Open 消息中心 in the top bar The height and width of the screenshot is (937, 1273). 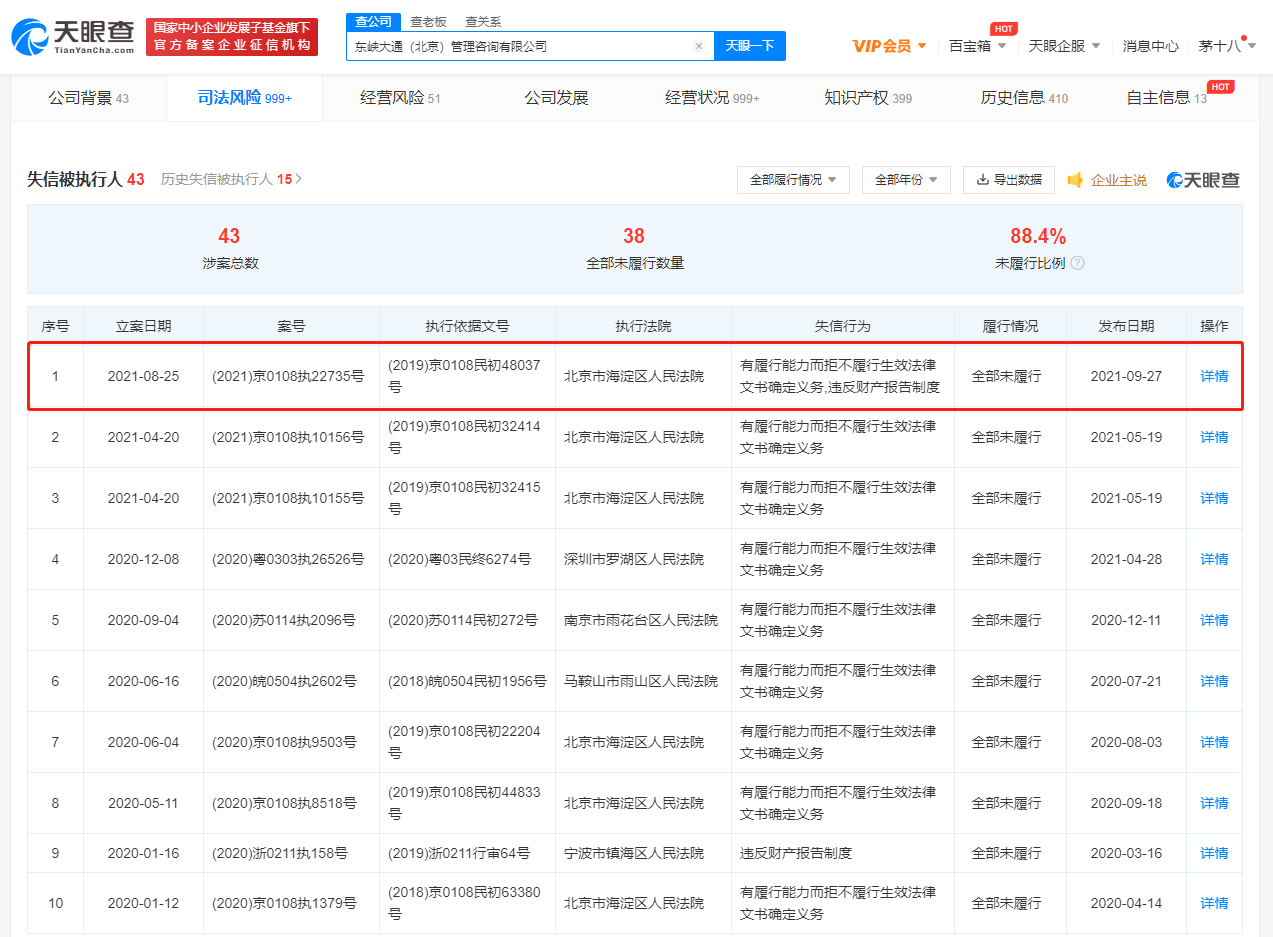tap(1150, 46)
